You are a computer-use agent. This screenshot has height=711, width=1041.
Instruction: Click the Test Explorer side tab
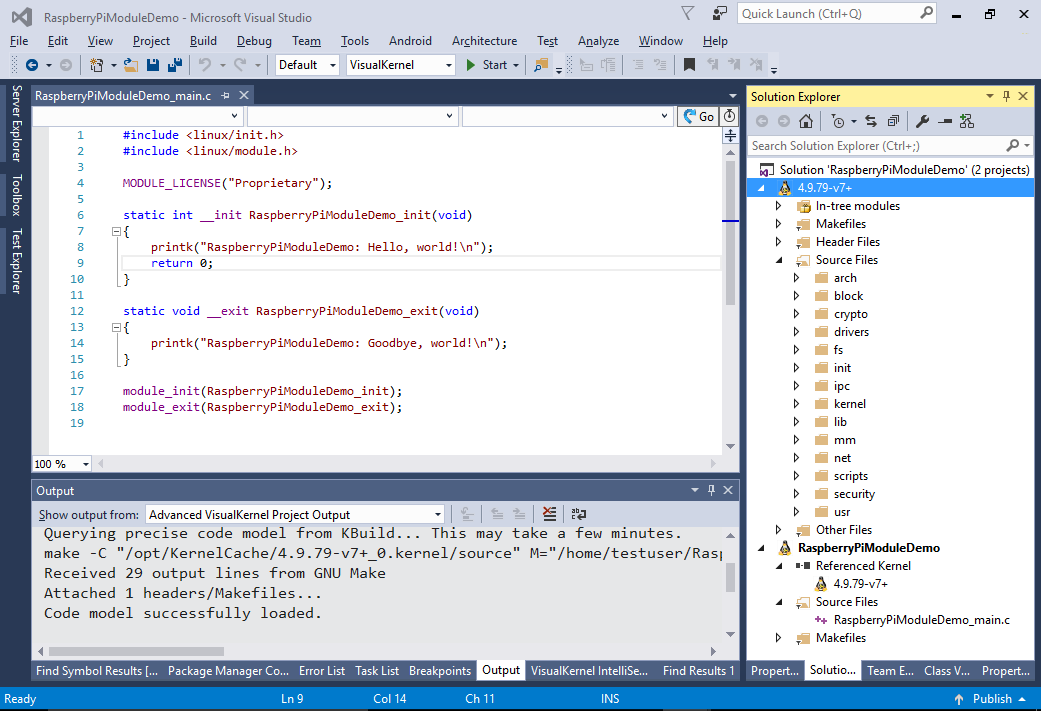click(17, 261)
